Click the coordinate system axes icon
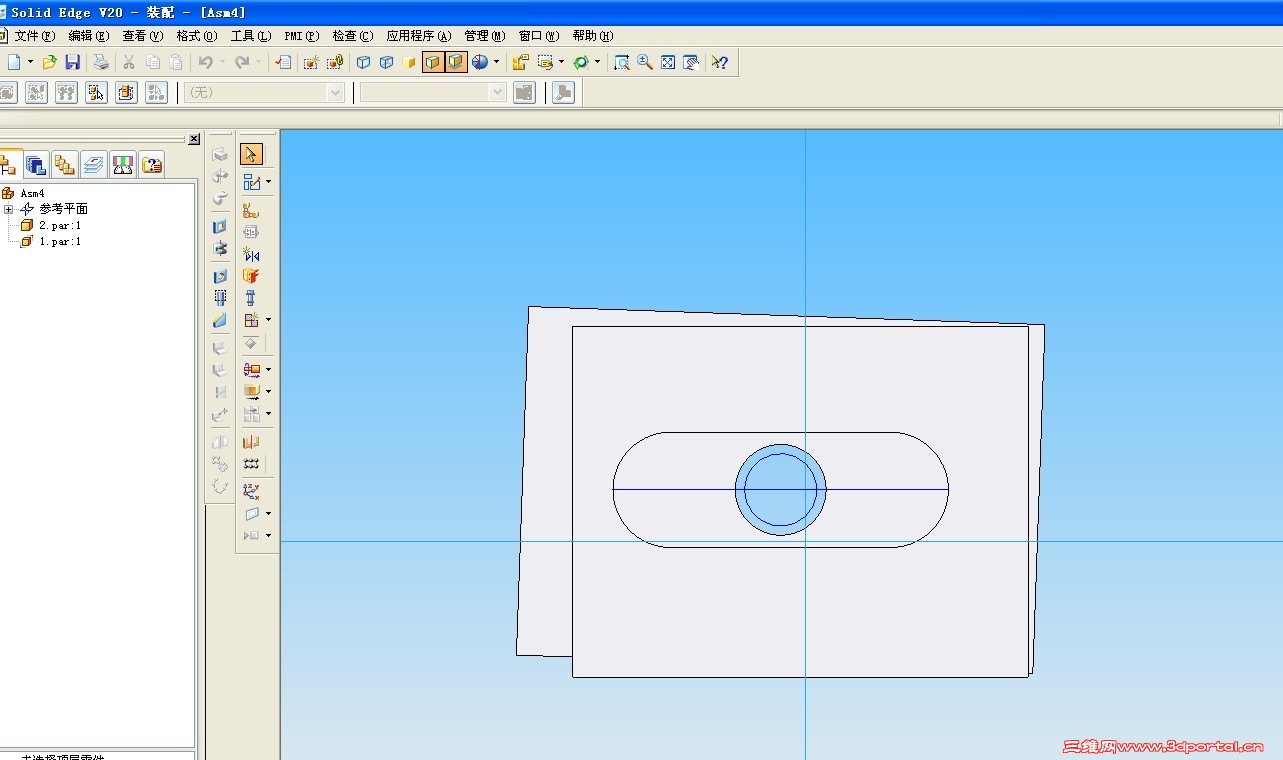 point(251,491)
